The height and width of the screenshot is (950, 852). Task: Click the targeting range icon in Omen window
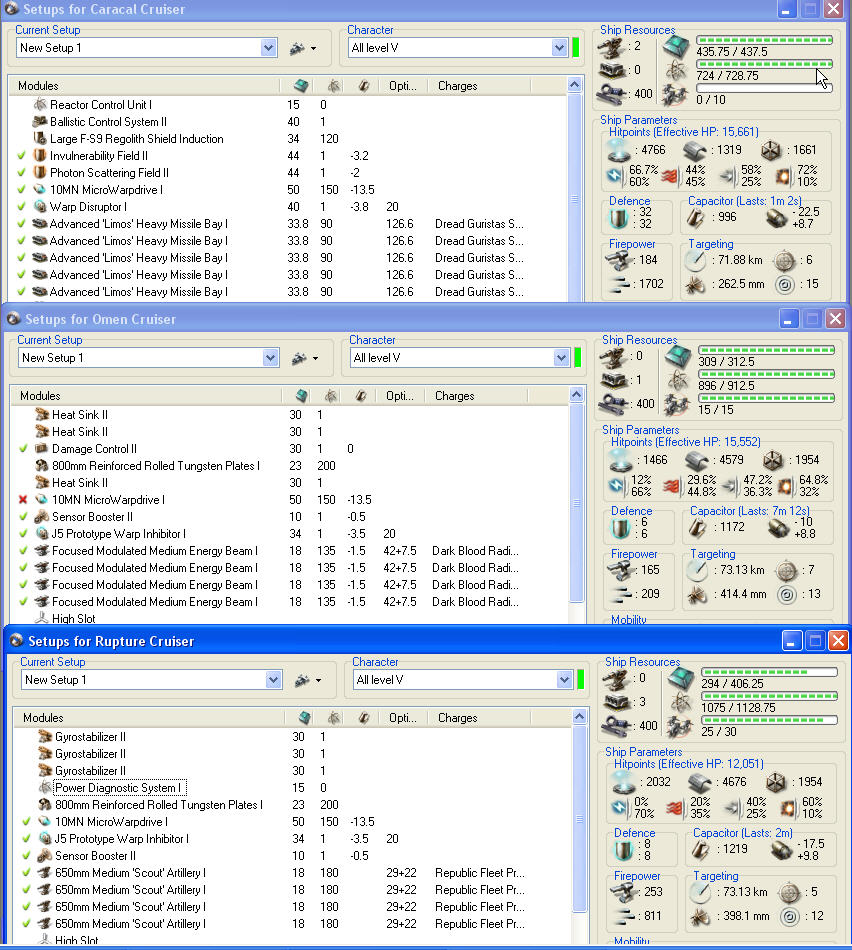click(x=697, y=570)
